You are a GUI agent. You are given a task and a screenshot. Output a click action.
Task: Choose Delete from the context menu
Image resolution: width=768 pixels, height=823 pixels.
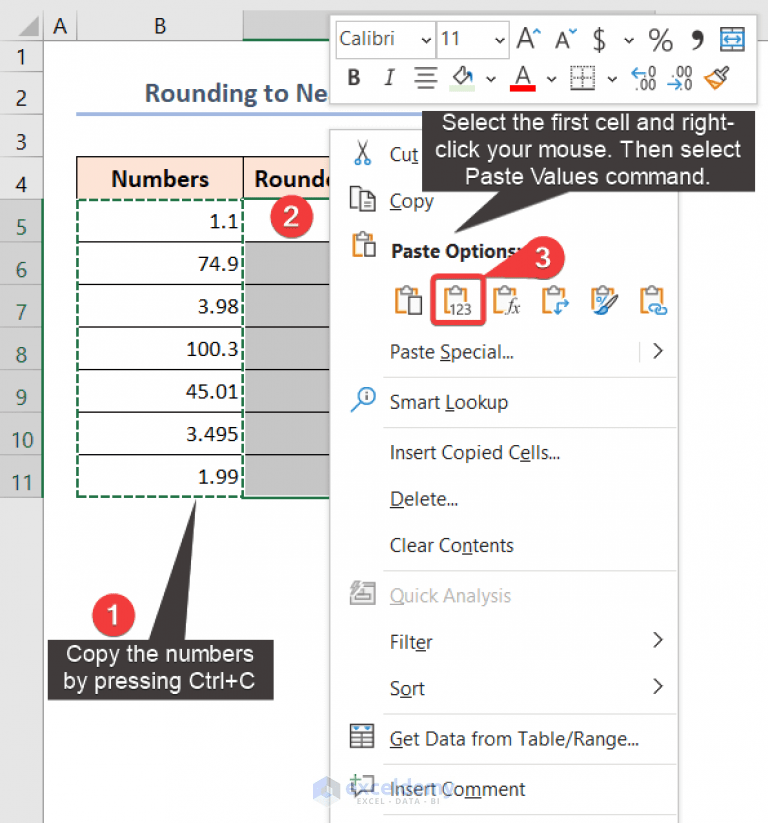pyautogui.click(x=424, y=499)
